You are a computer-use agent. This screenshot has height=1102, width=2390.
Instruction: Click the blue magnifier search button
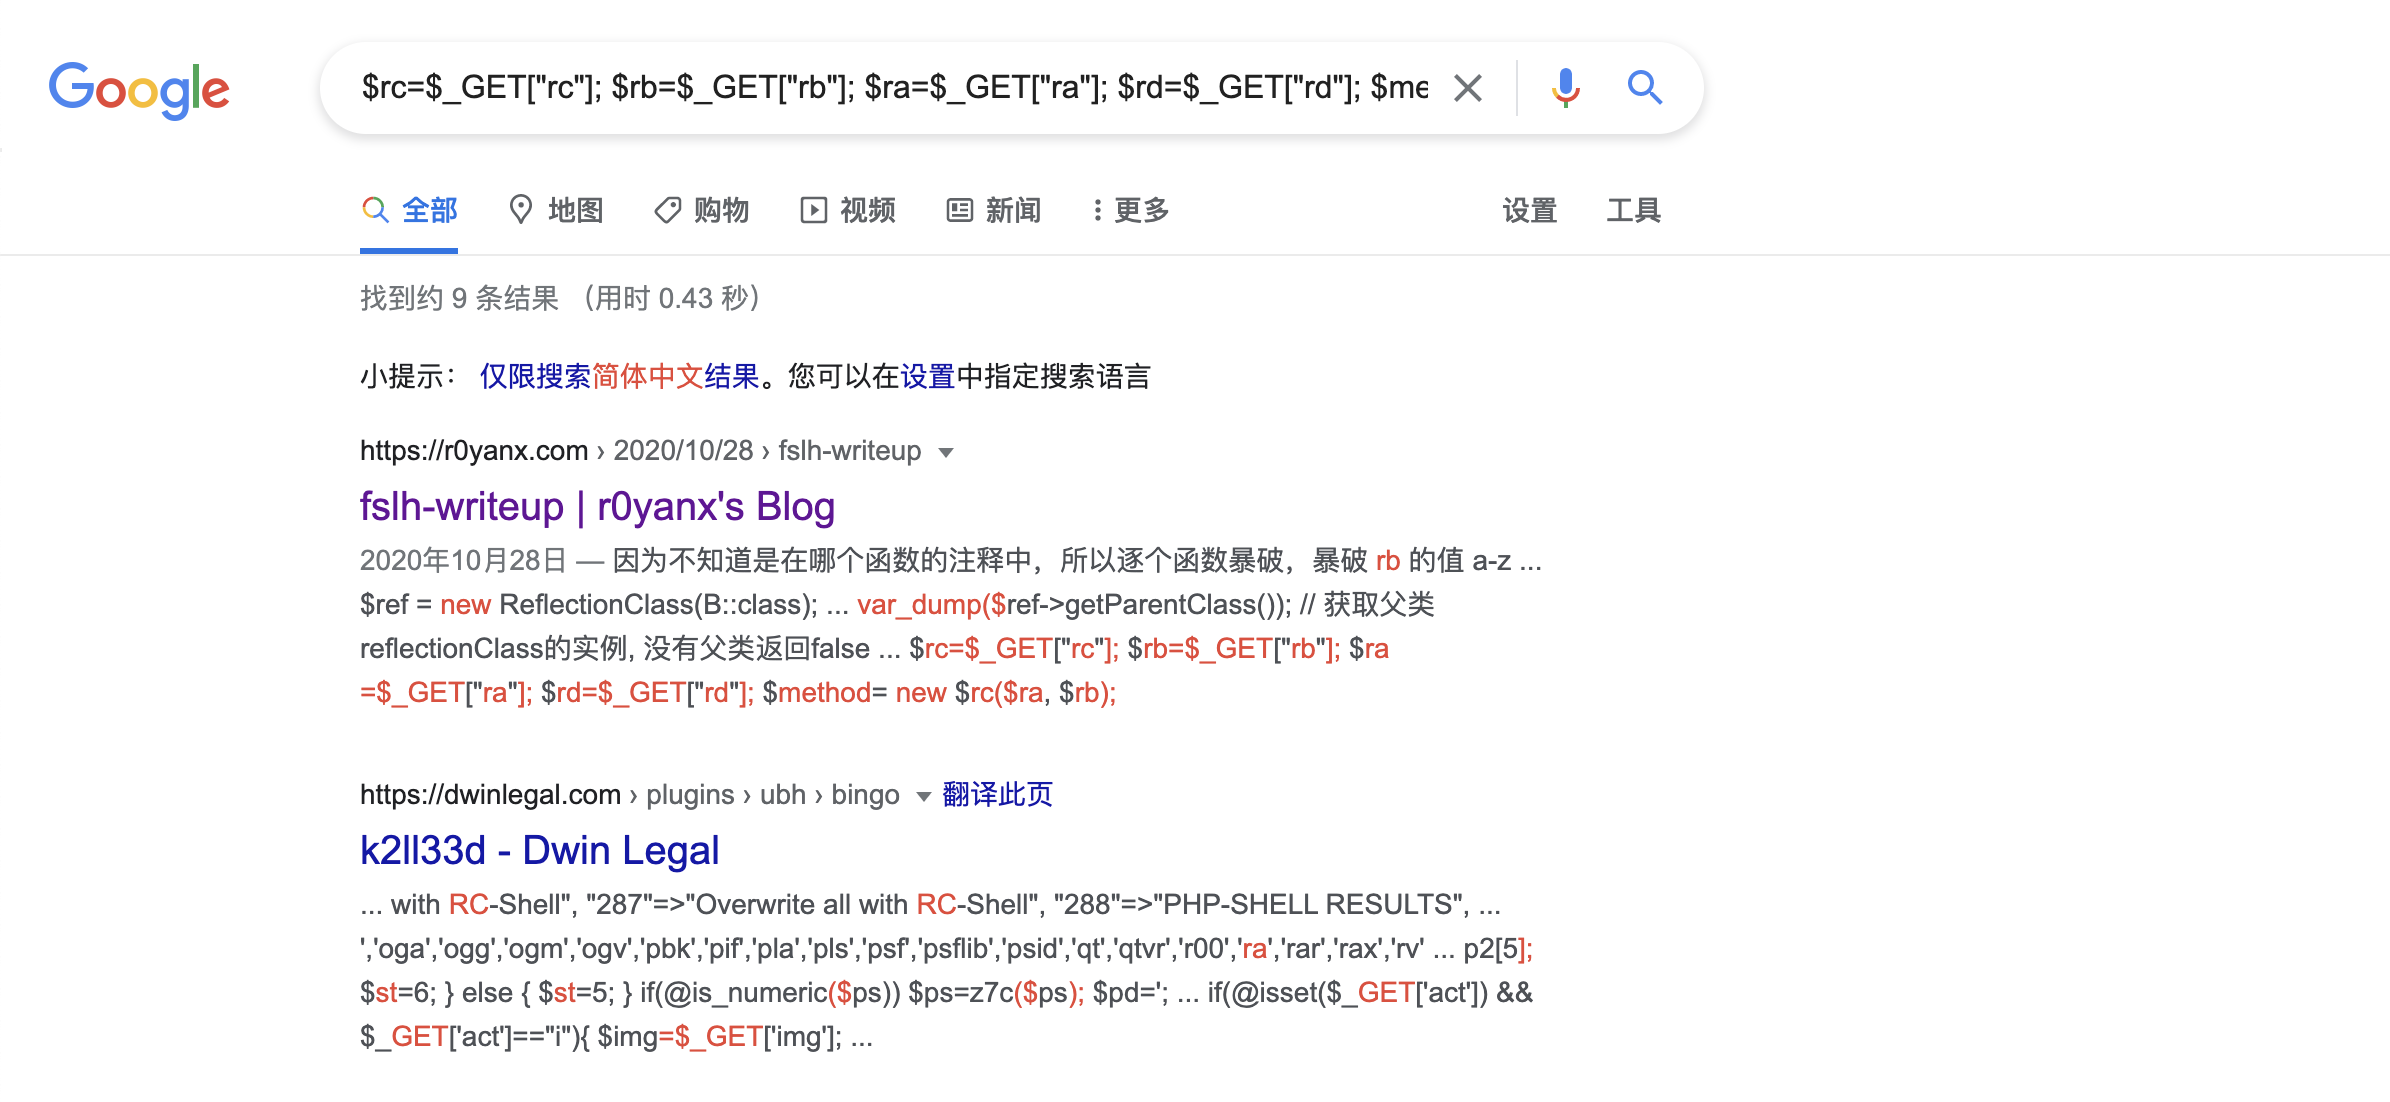pyautogui.click(x=1644, y=88)
